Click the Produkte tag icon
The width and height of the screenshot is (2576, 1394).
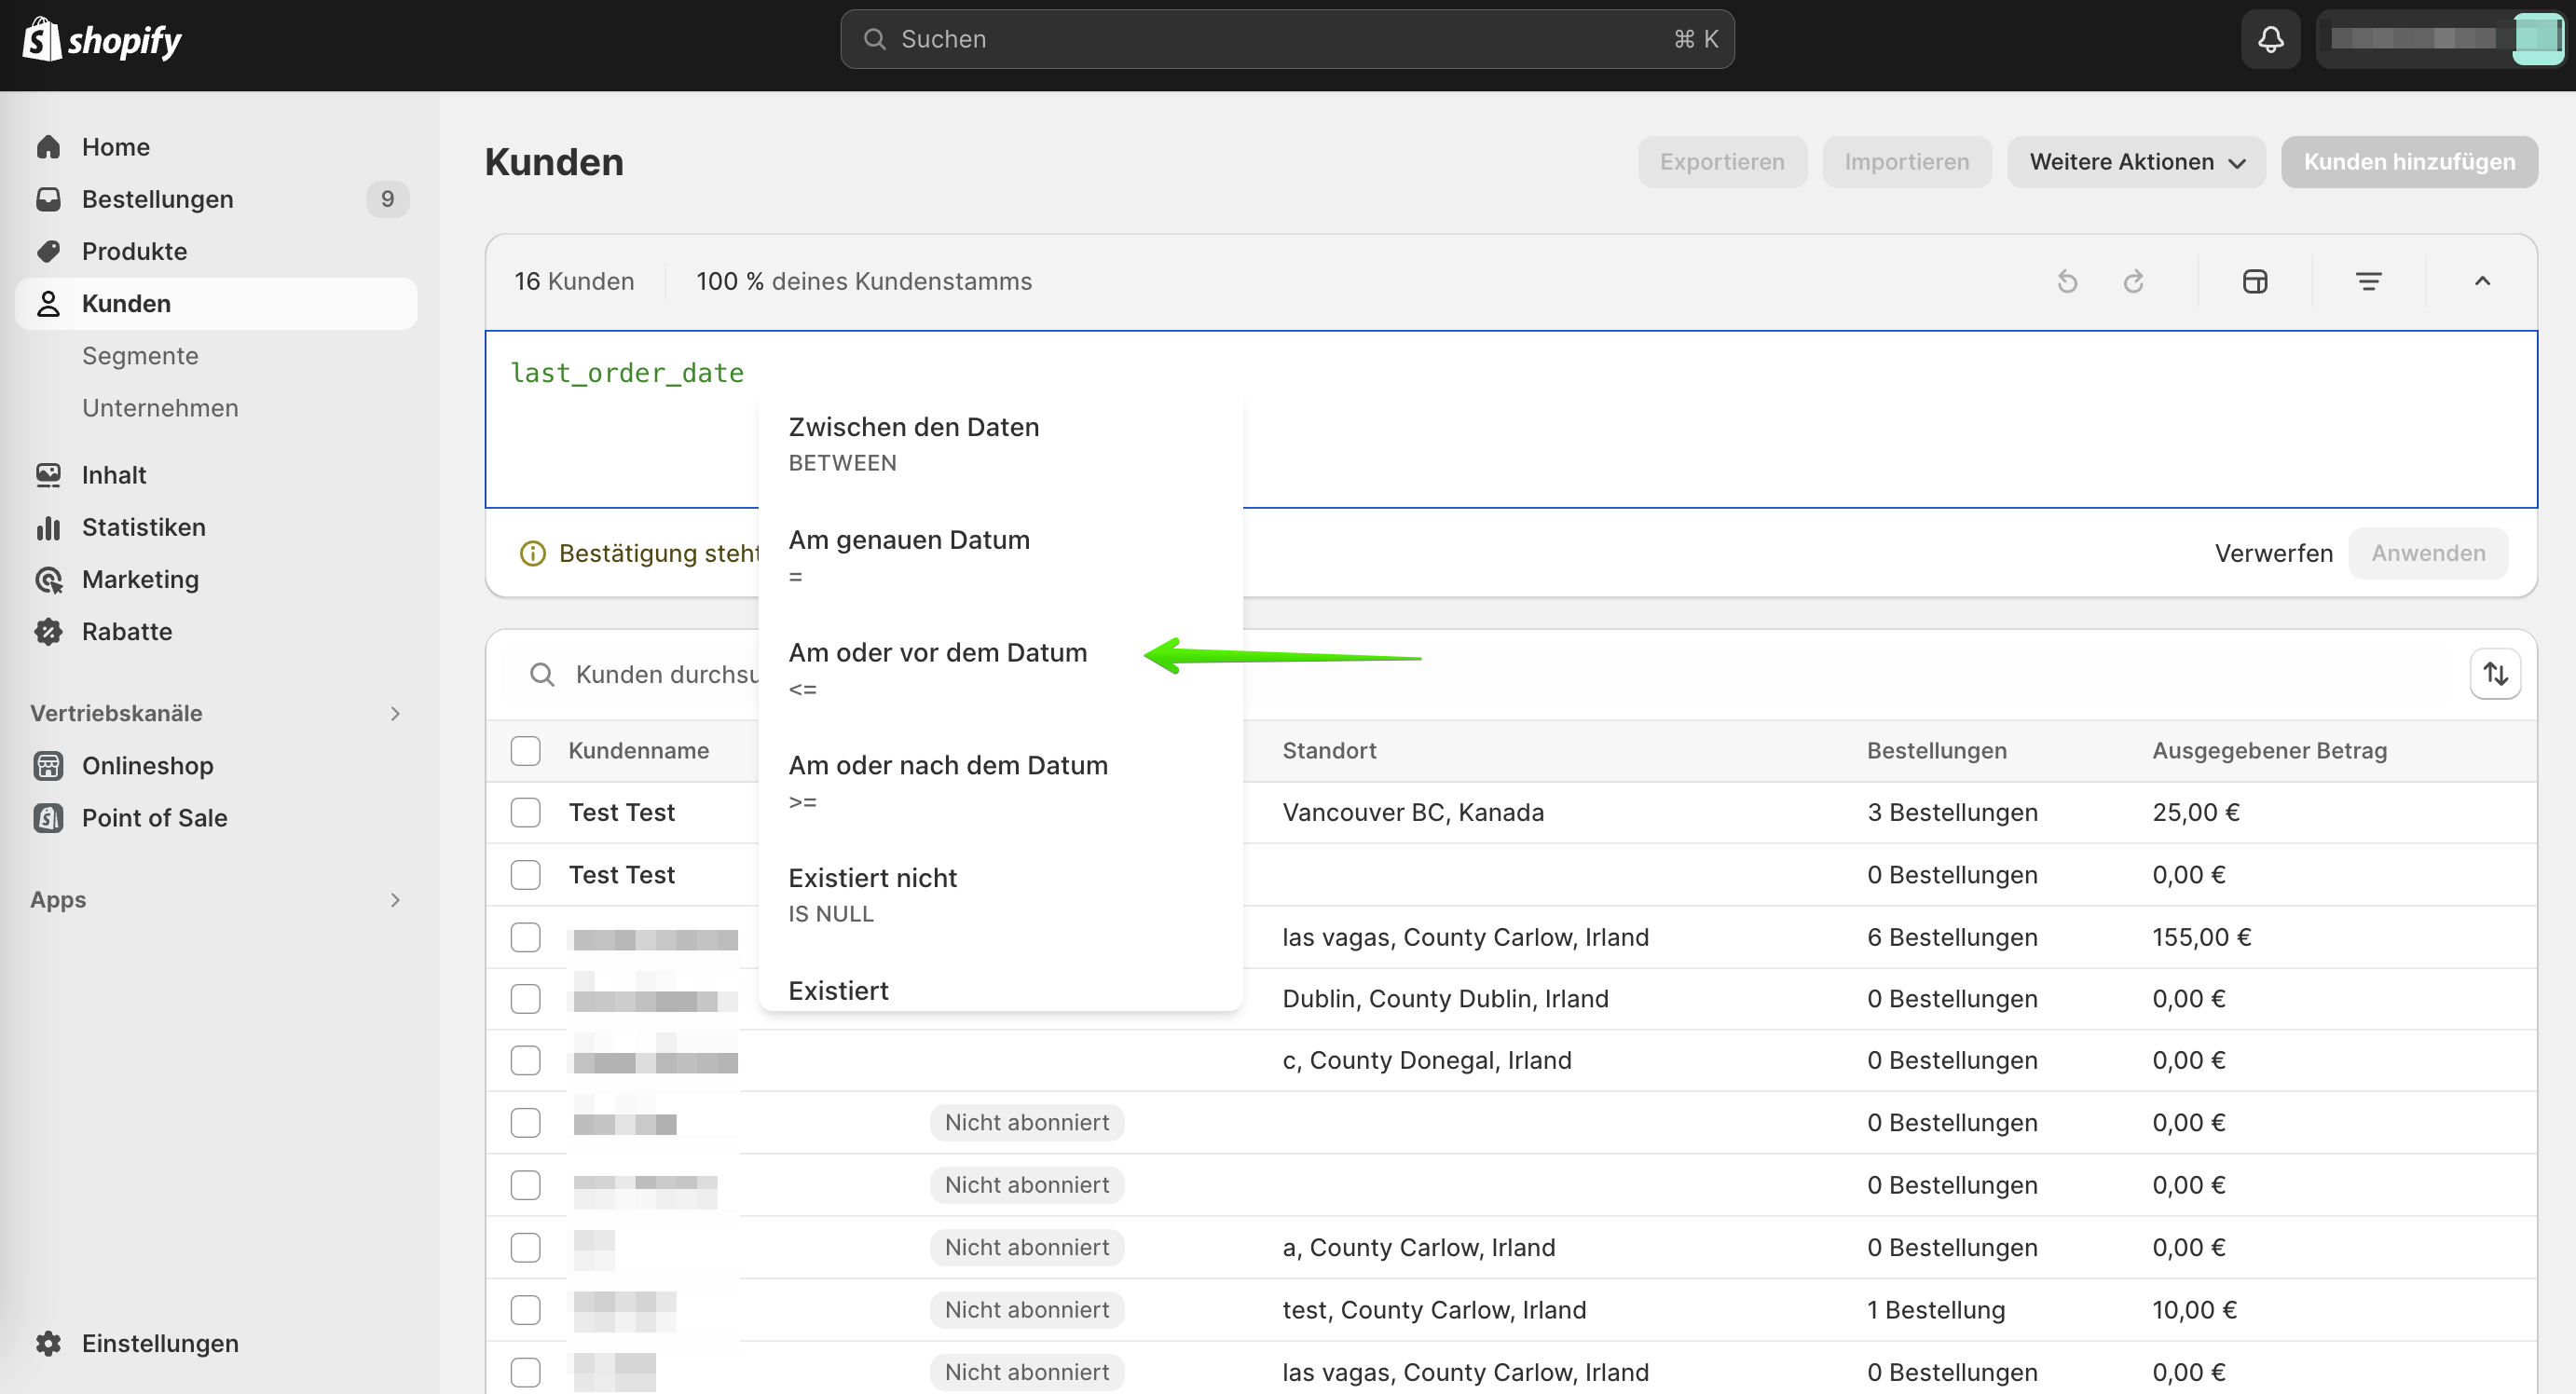pos(48,251)
